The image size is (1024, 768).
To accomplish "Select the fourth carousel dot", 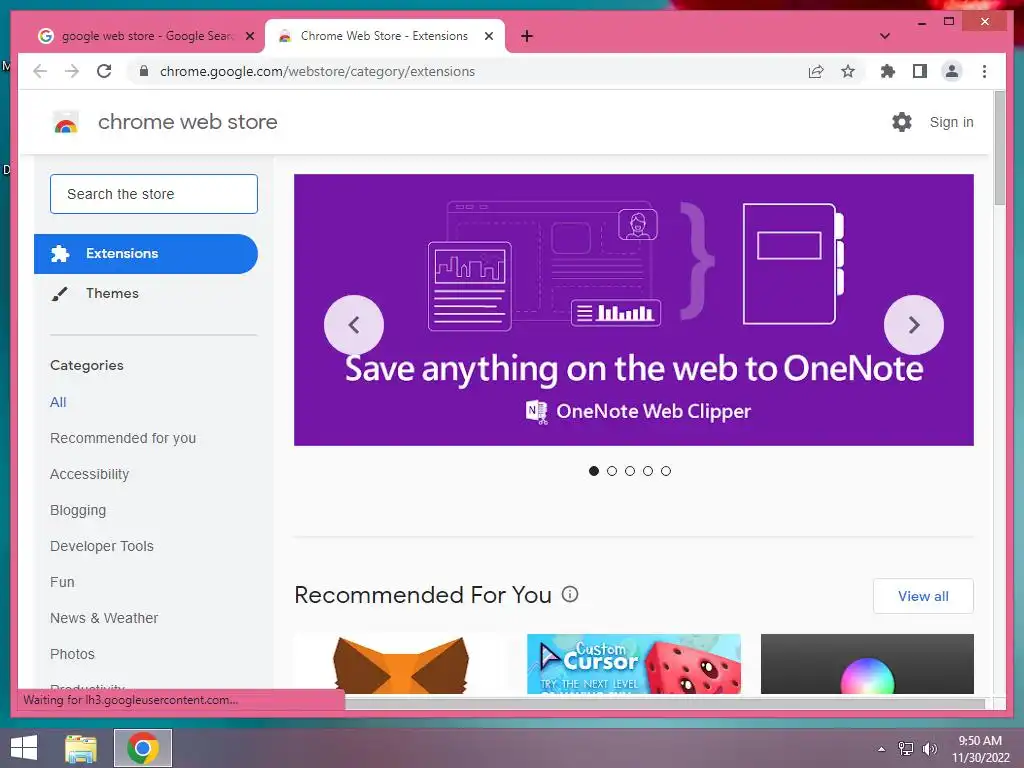I will tap(648, 471).
